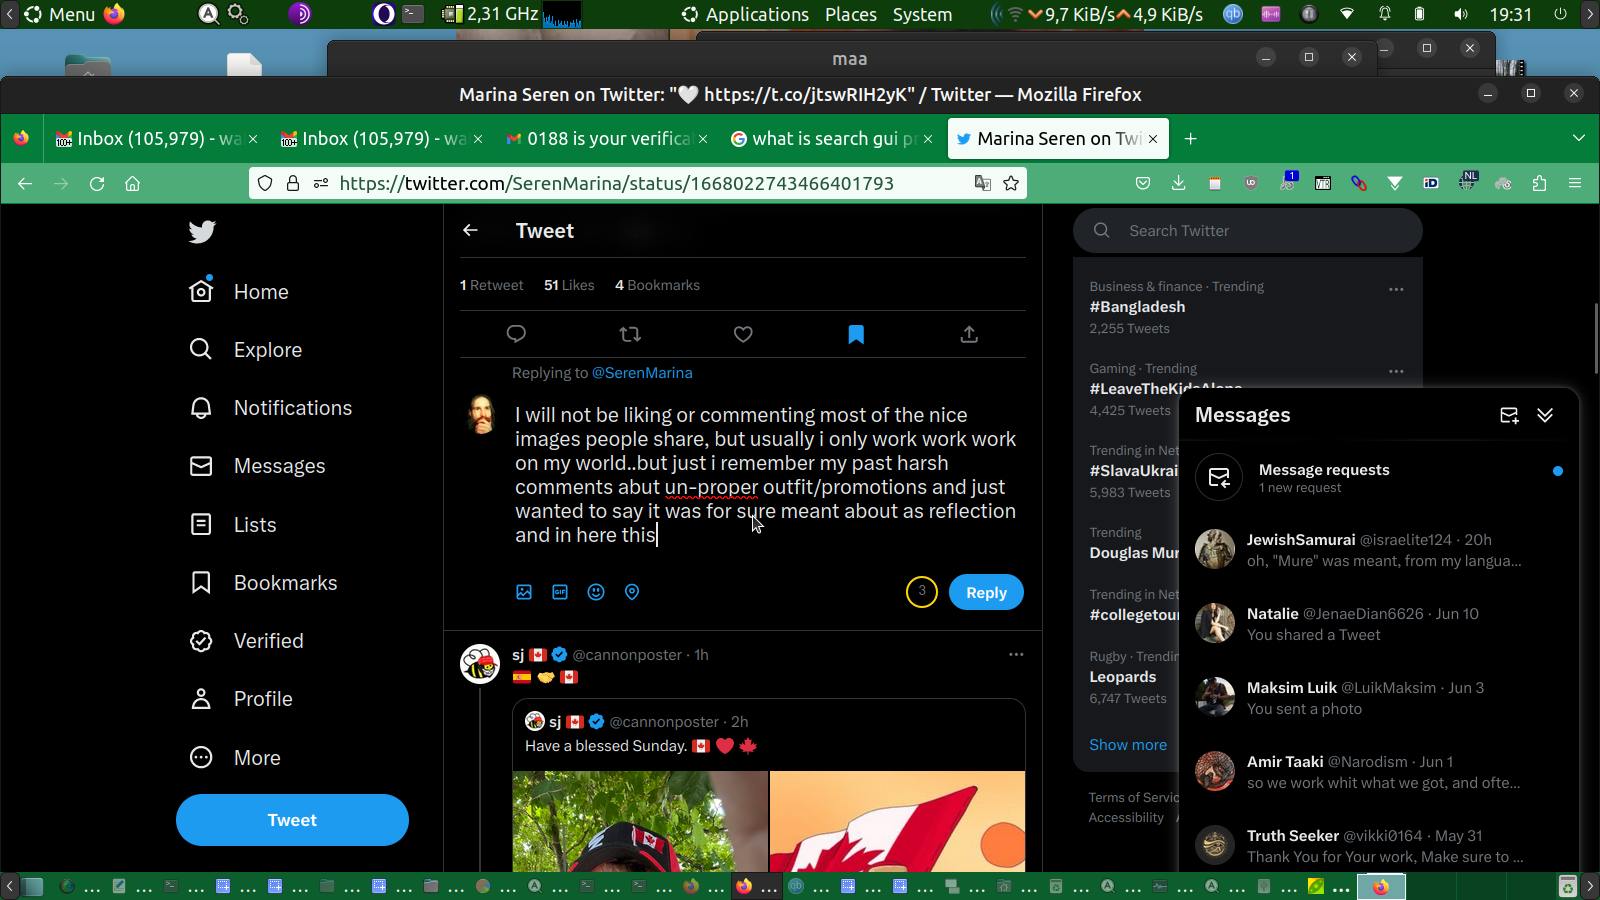Screen dimensions: 1600x900
Task: Click the reply speech bubble icon
Action: [x=516, y=334]
